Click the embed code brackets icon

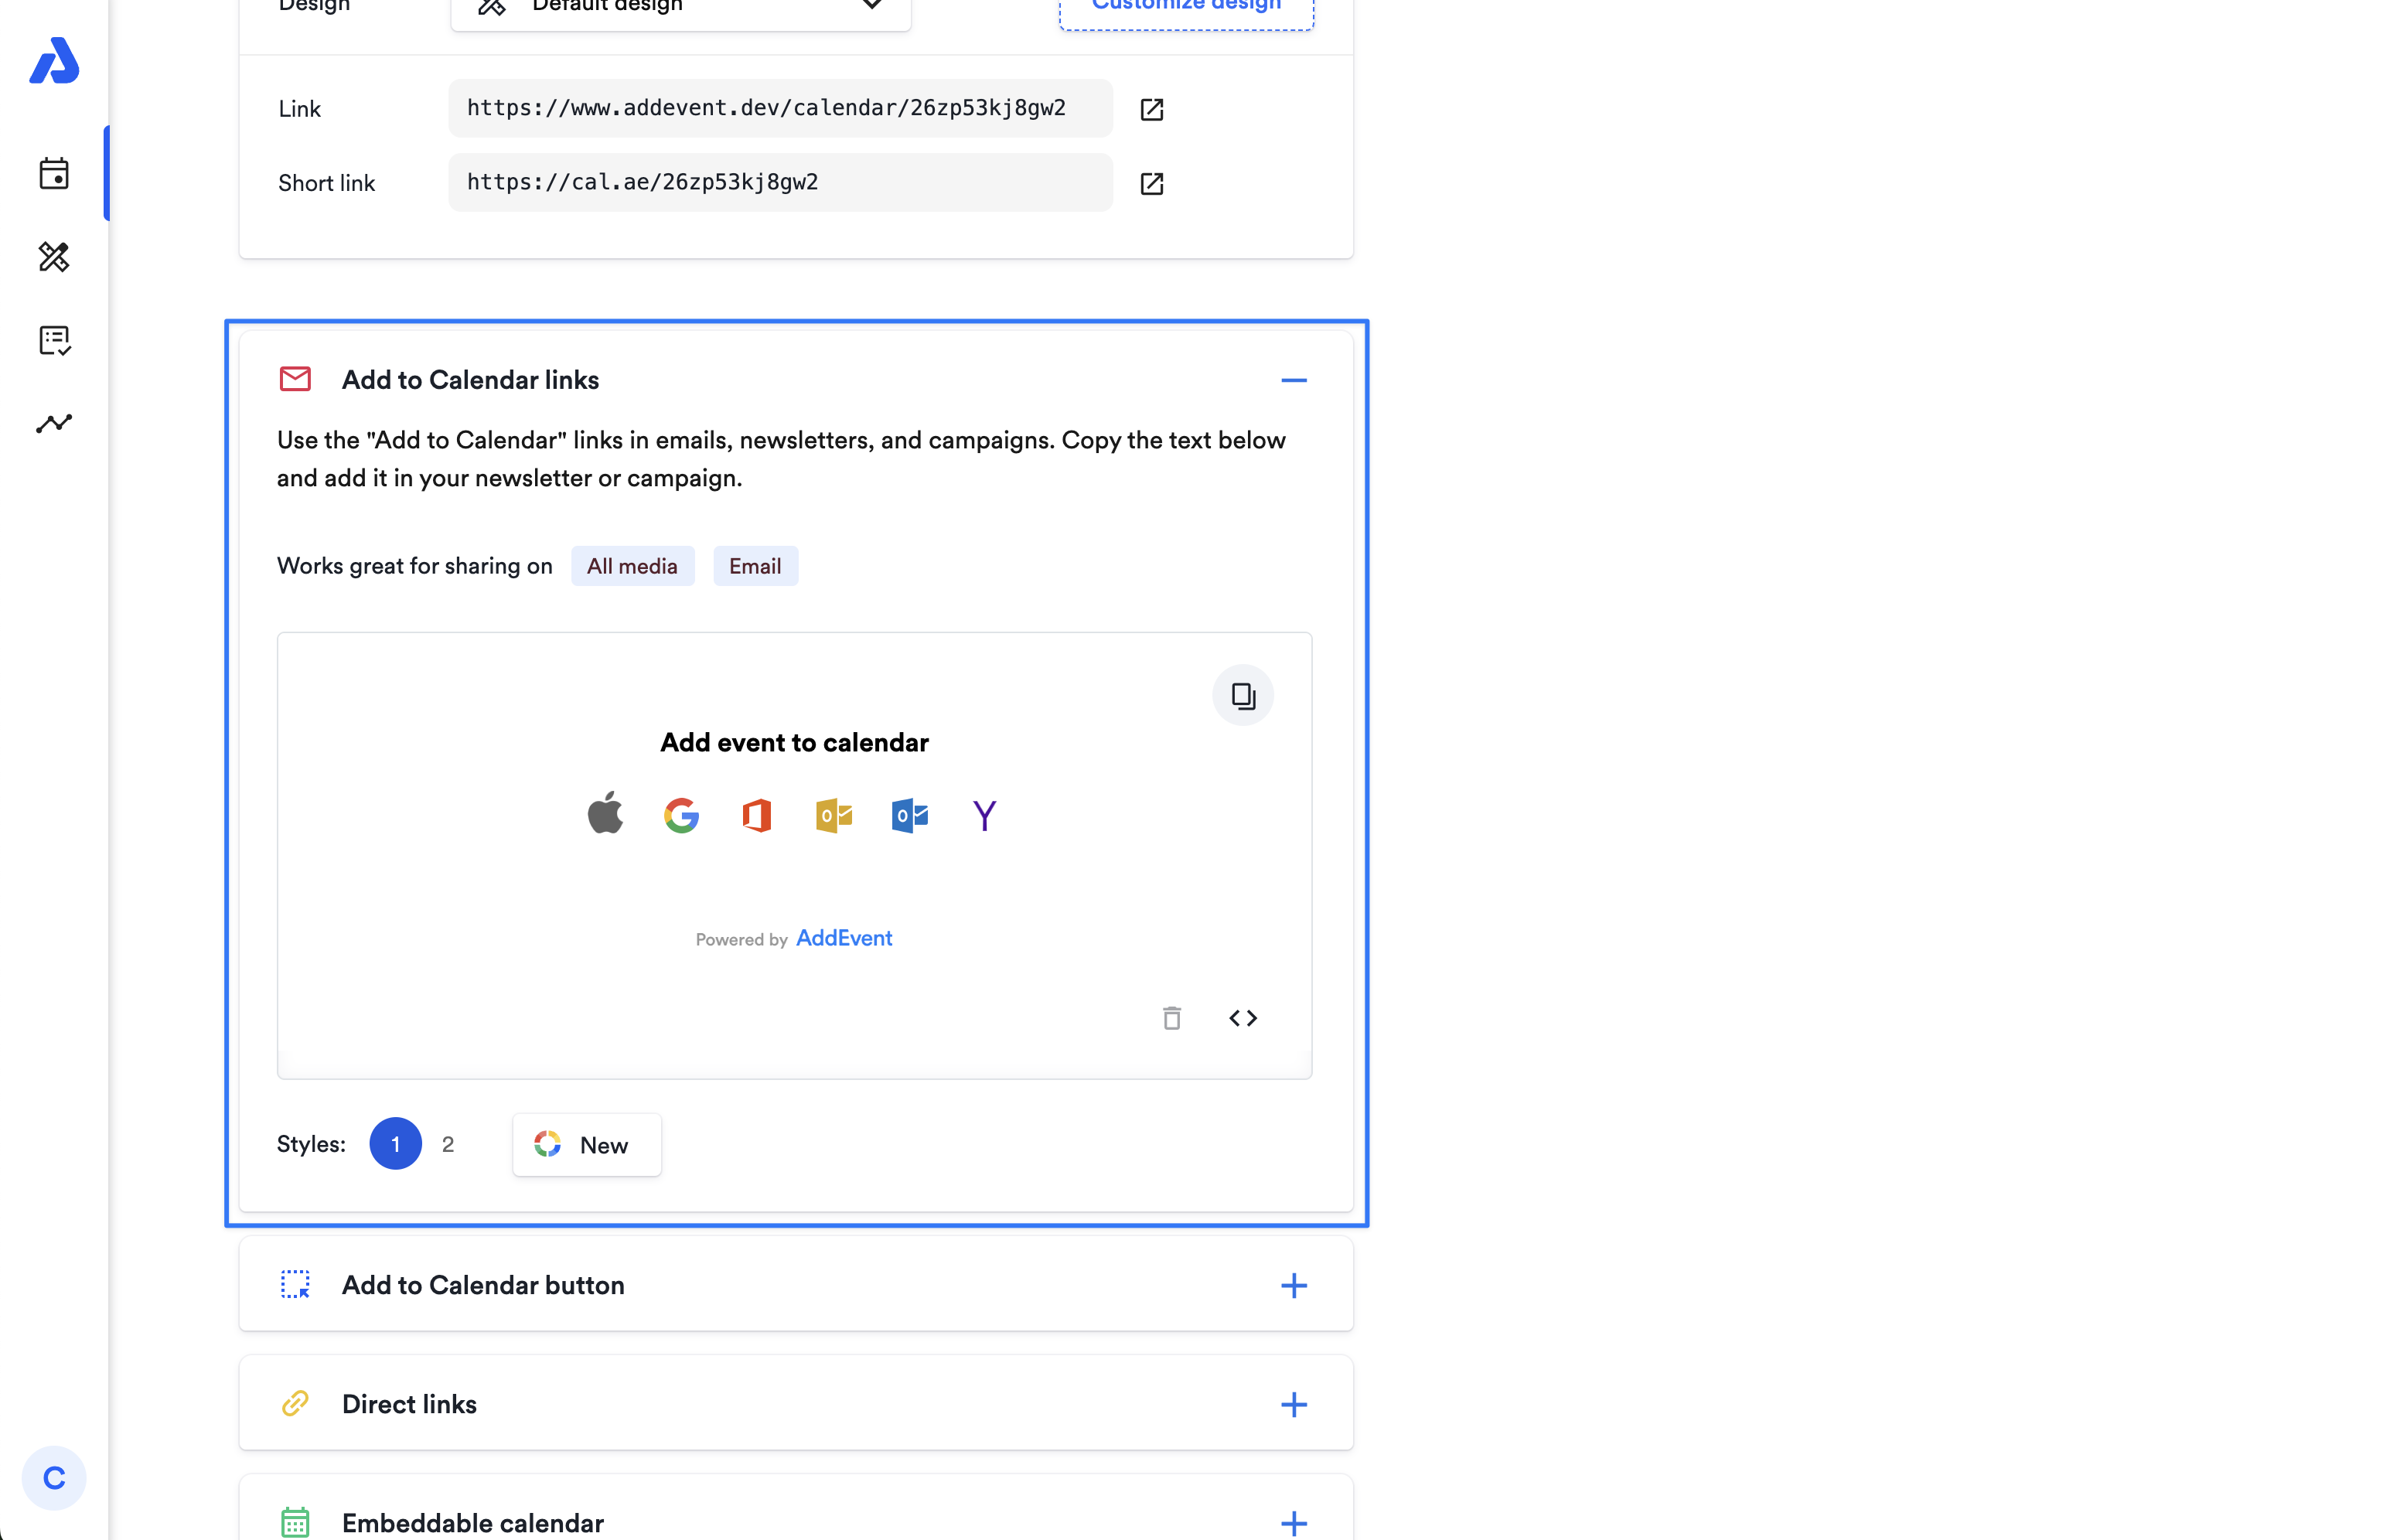click(x=1242, y=1018)
